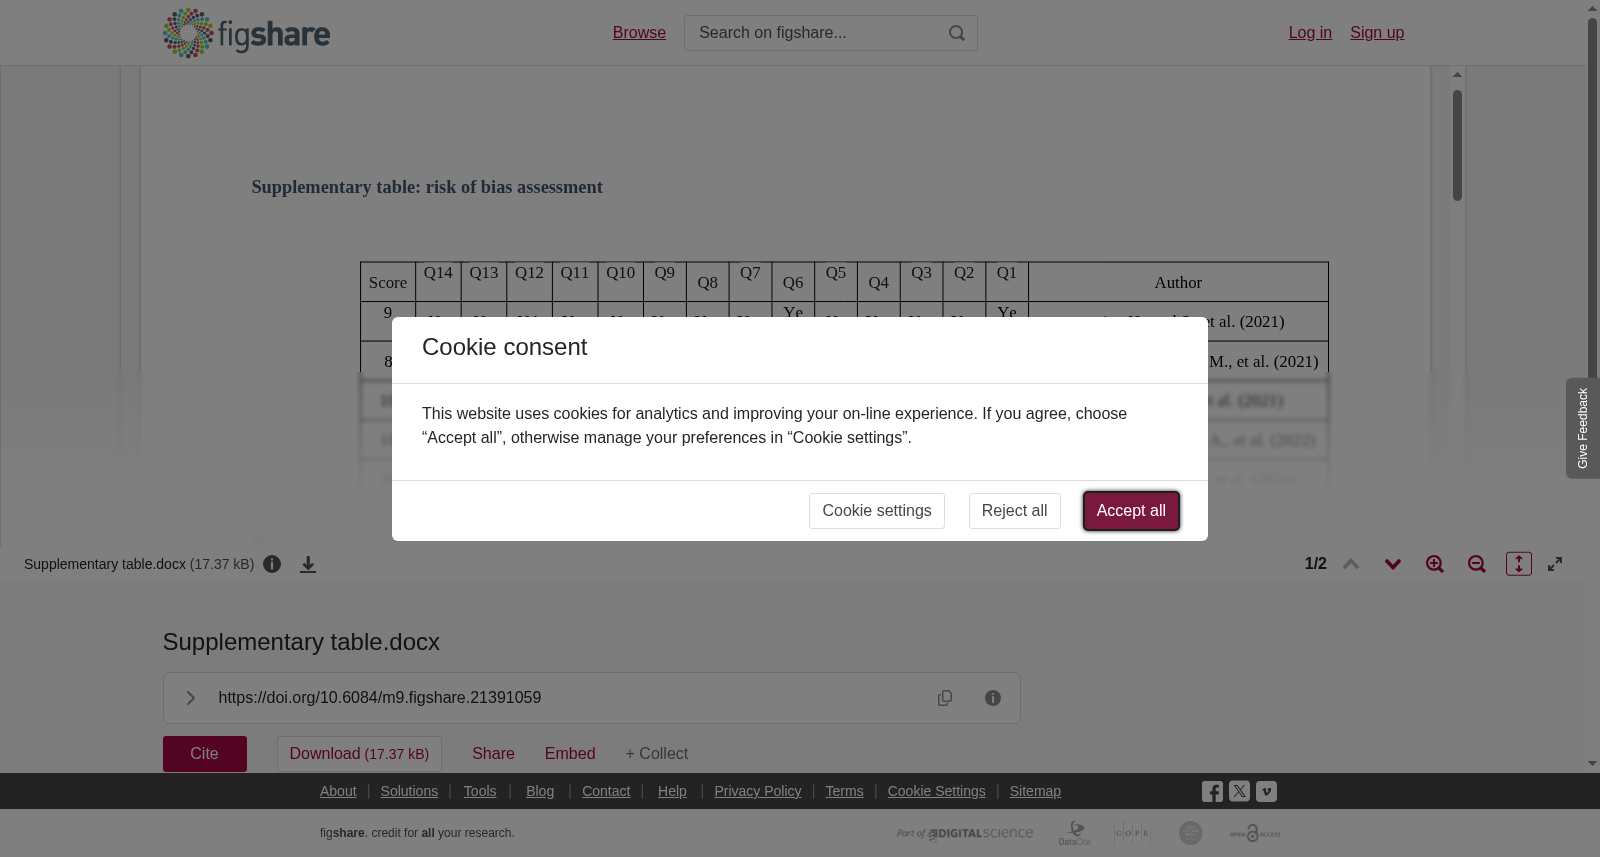Click the viewer scrollbar up arrow
This screenshot has width=1600, height=857.
point(1457,75)
